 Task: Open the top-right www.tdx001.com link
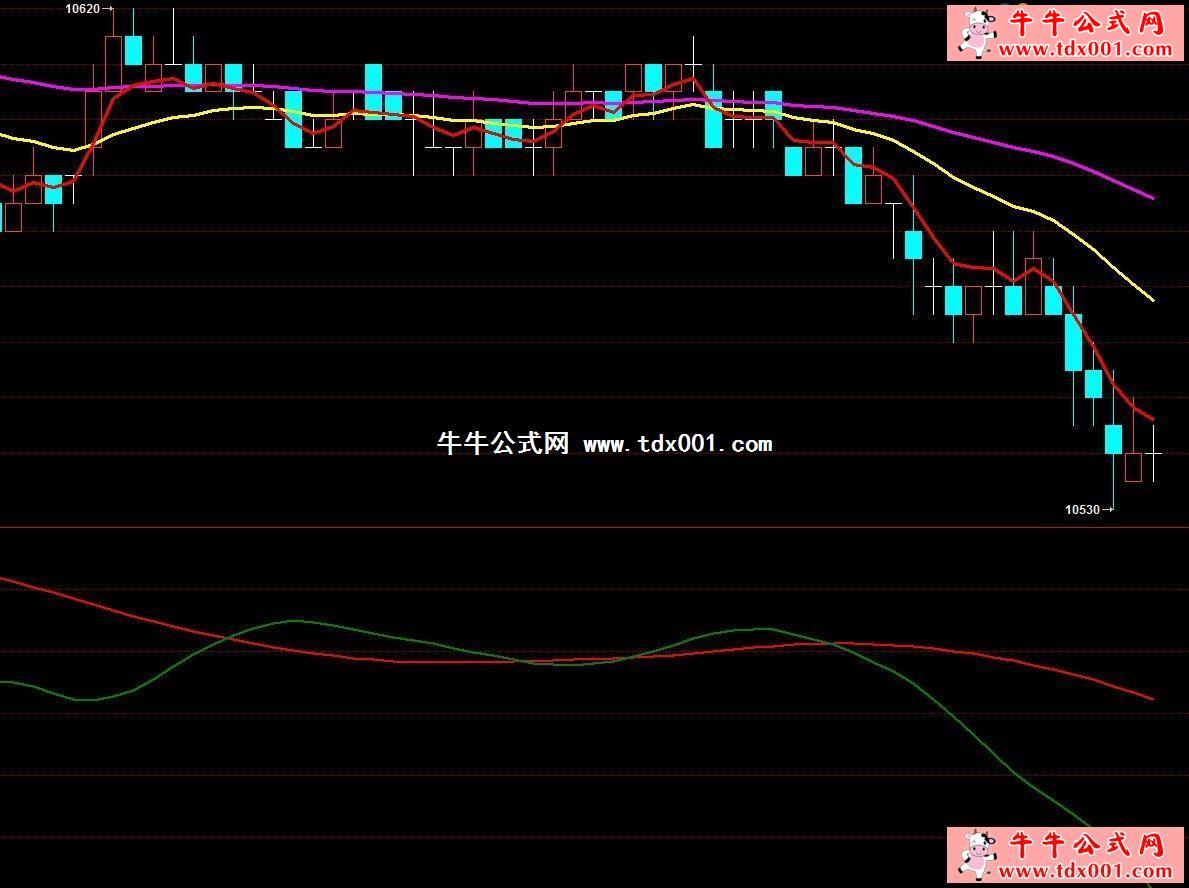[1086, 49]
